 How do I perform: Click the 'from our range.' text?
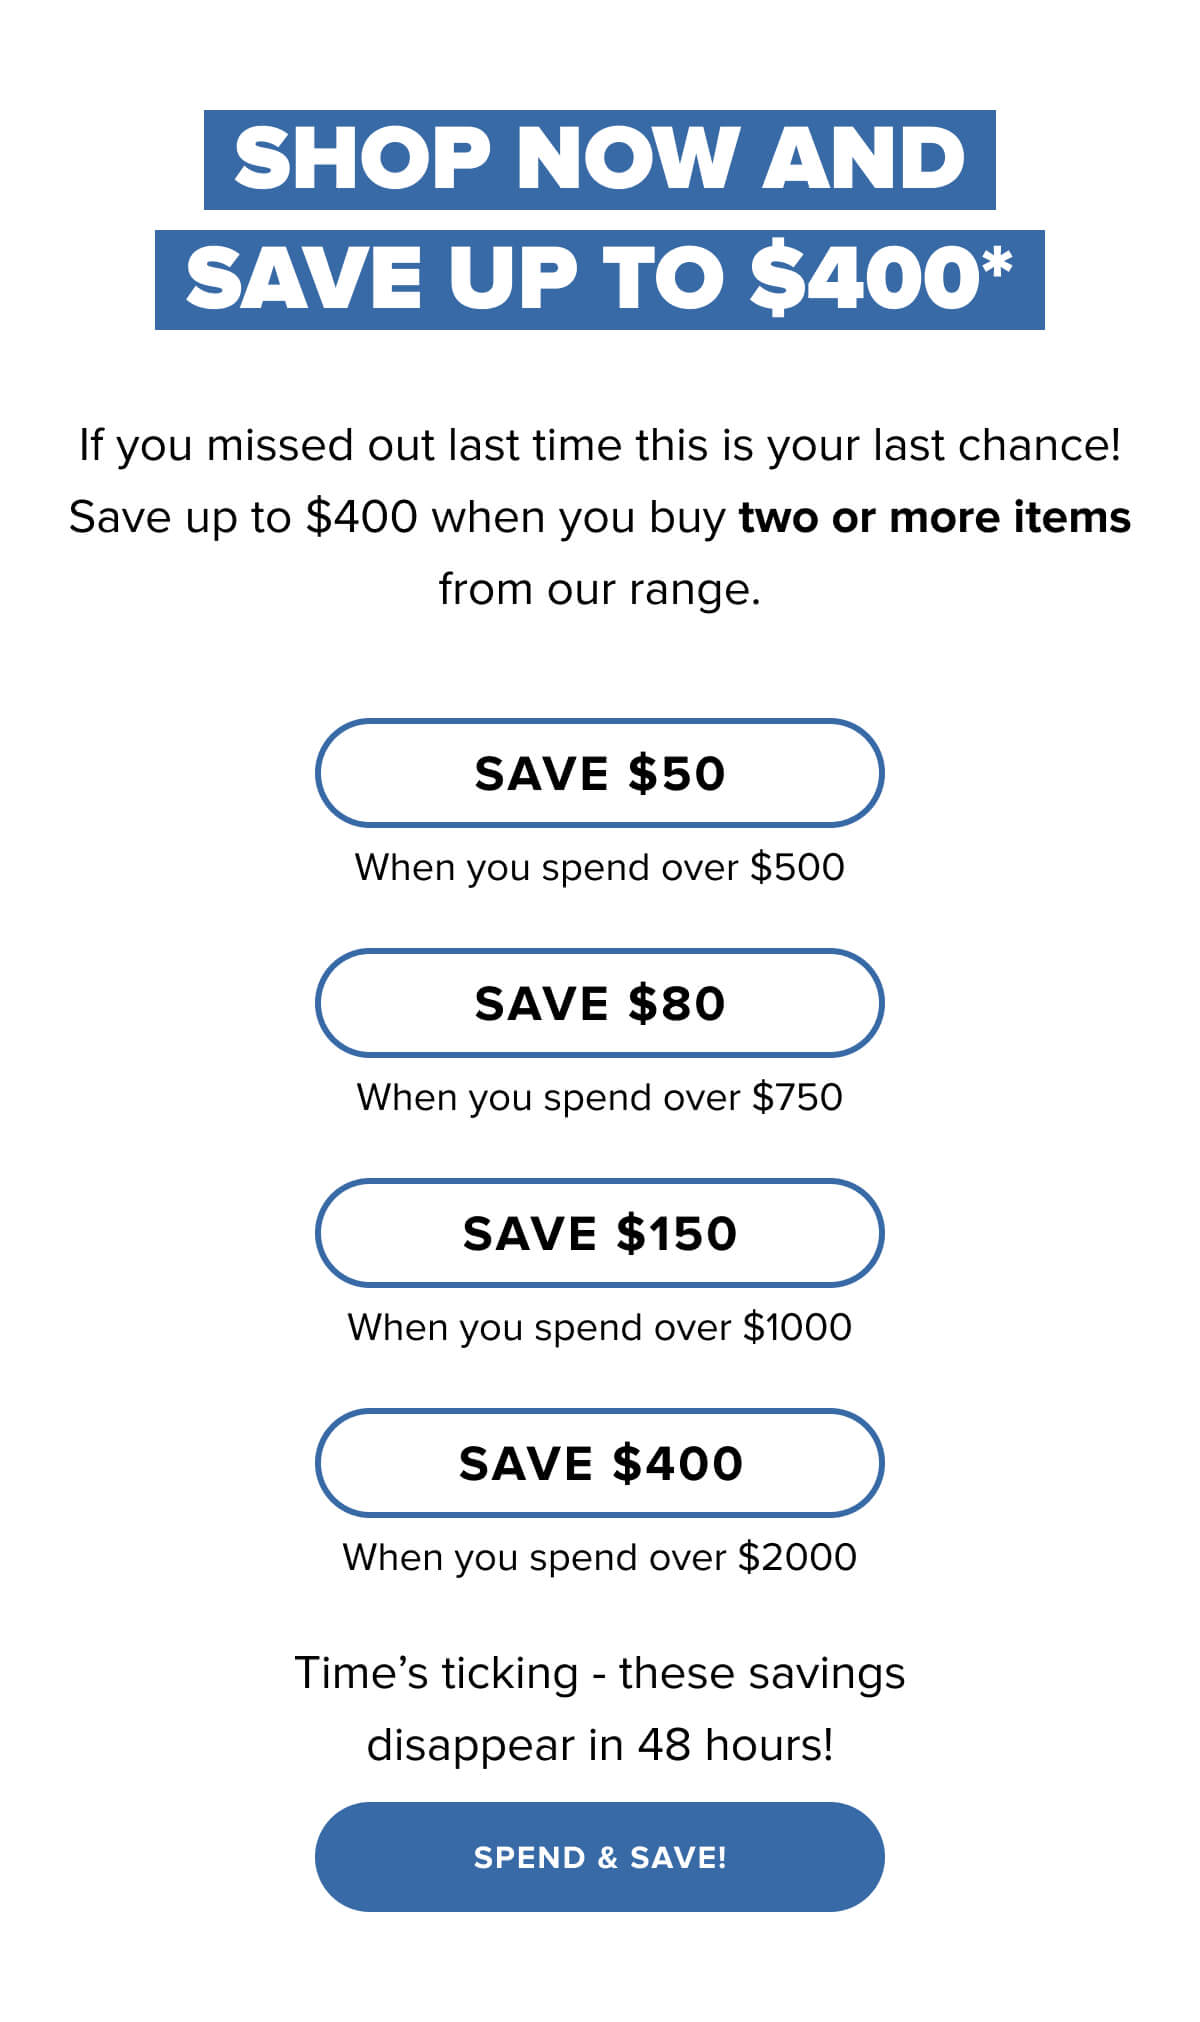point(599,590)
